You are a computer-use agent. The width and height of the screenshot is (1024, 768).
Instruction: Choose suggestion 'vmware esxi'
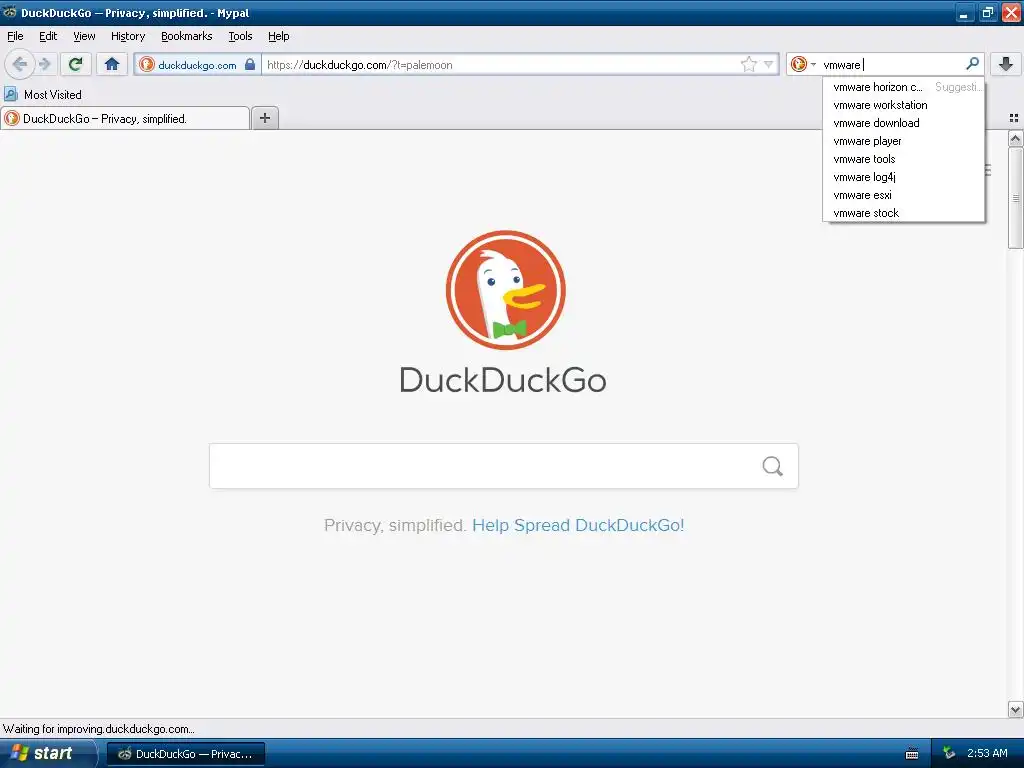[903, 195]
